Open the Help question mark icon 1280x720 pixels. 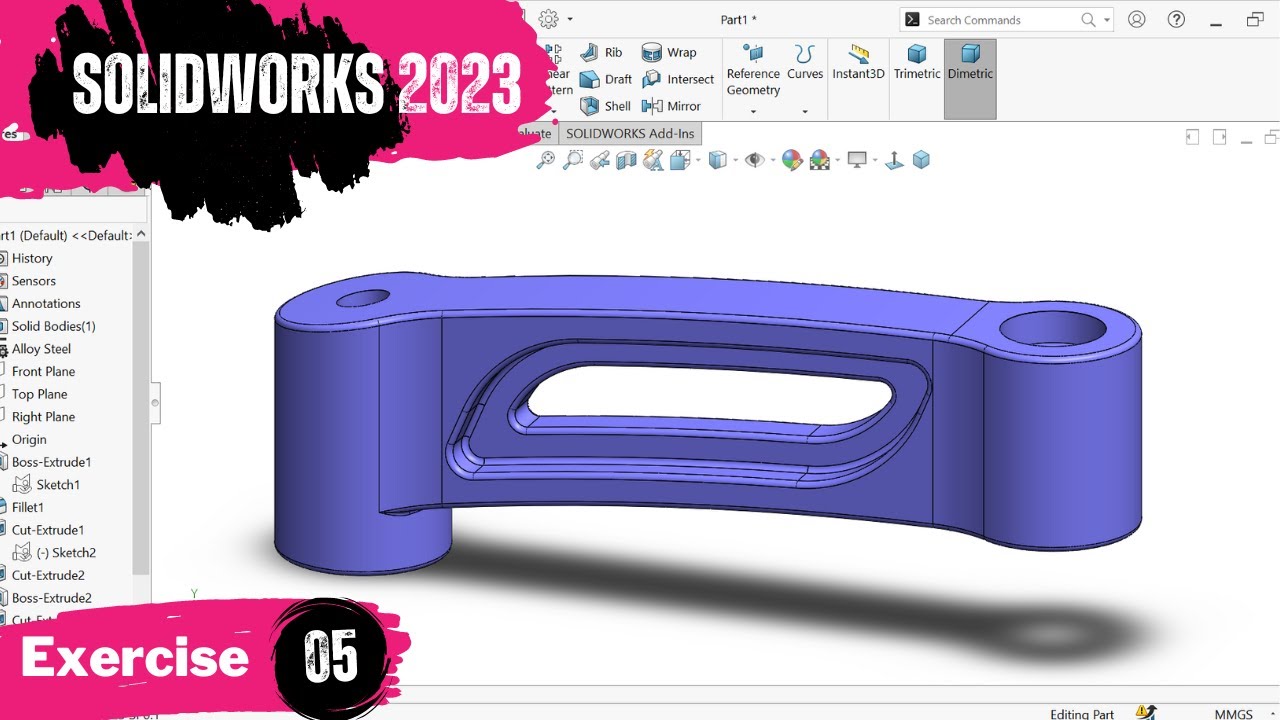1177,19
